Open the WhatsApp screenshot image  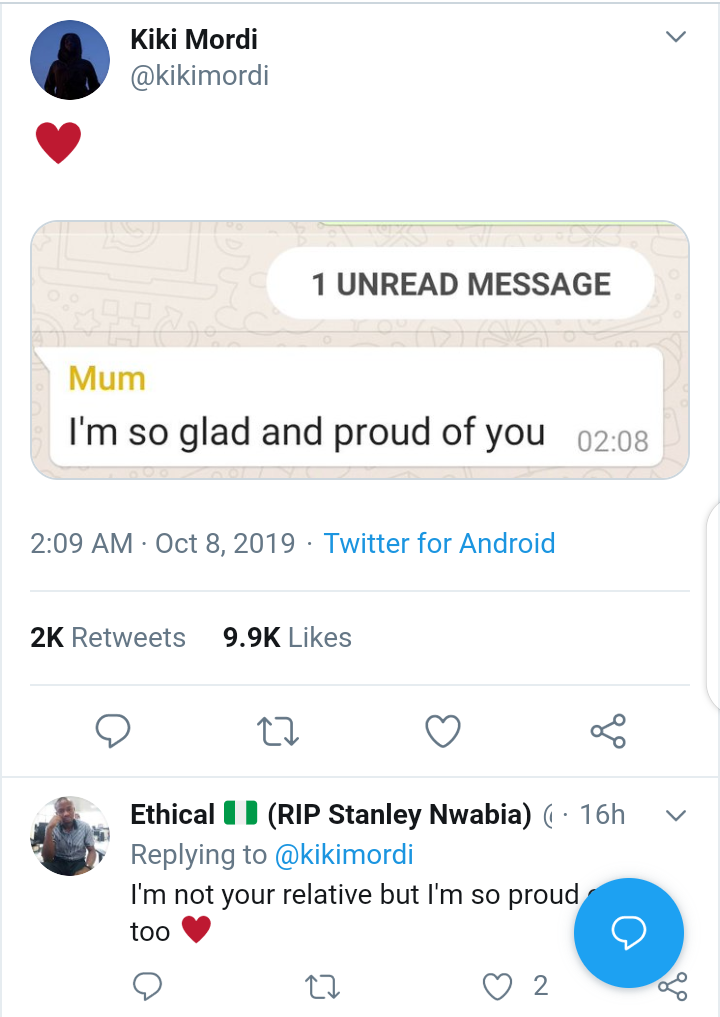coord(360,350)
